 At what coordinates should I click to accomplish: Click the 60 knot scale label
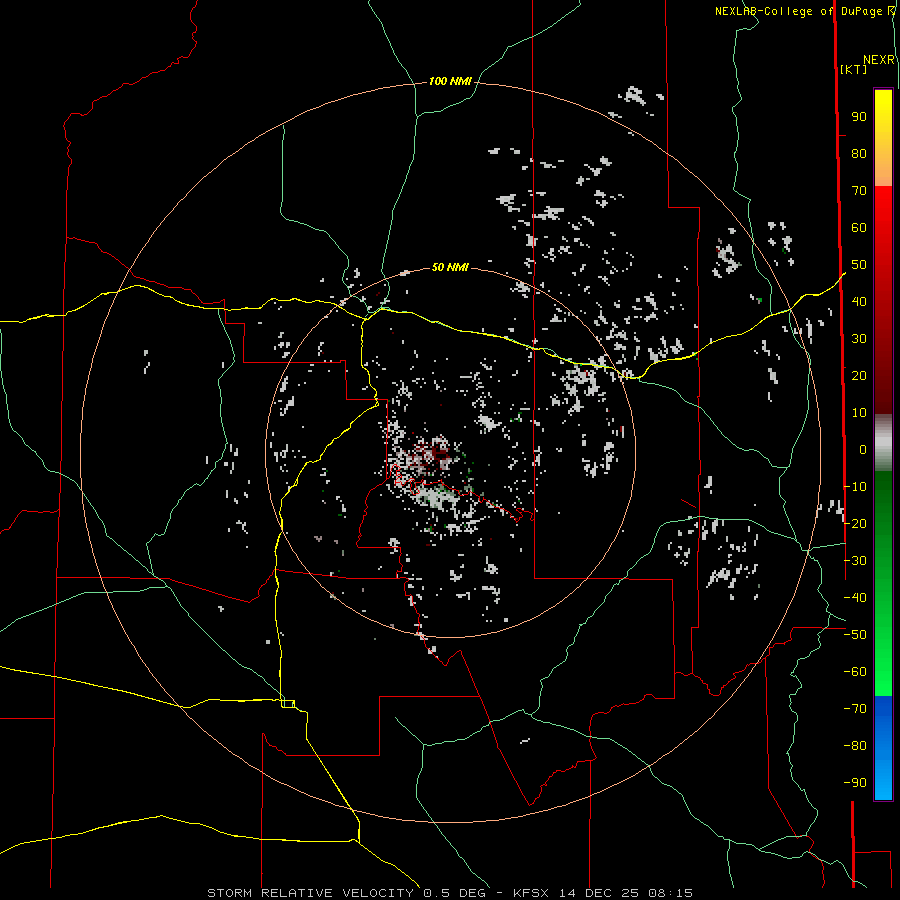[859, 228]
